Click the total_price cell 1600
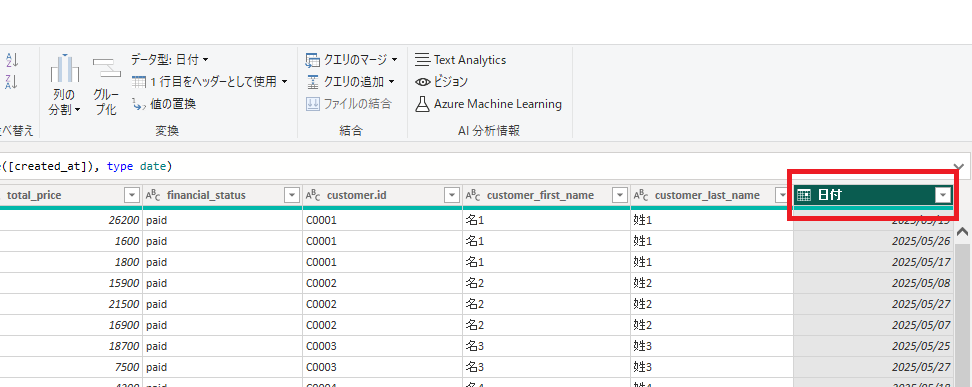Viewport: 972px width, 387px height. coord(71,241)
